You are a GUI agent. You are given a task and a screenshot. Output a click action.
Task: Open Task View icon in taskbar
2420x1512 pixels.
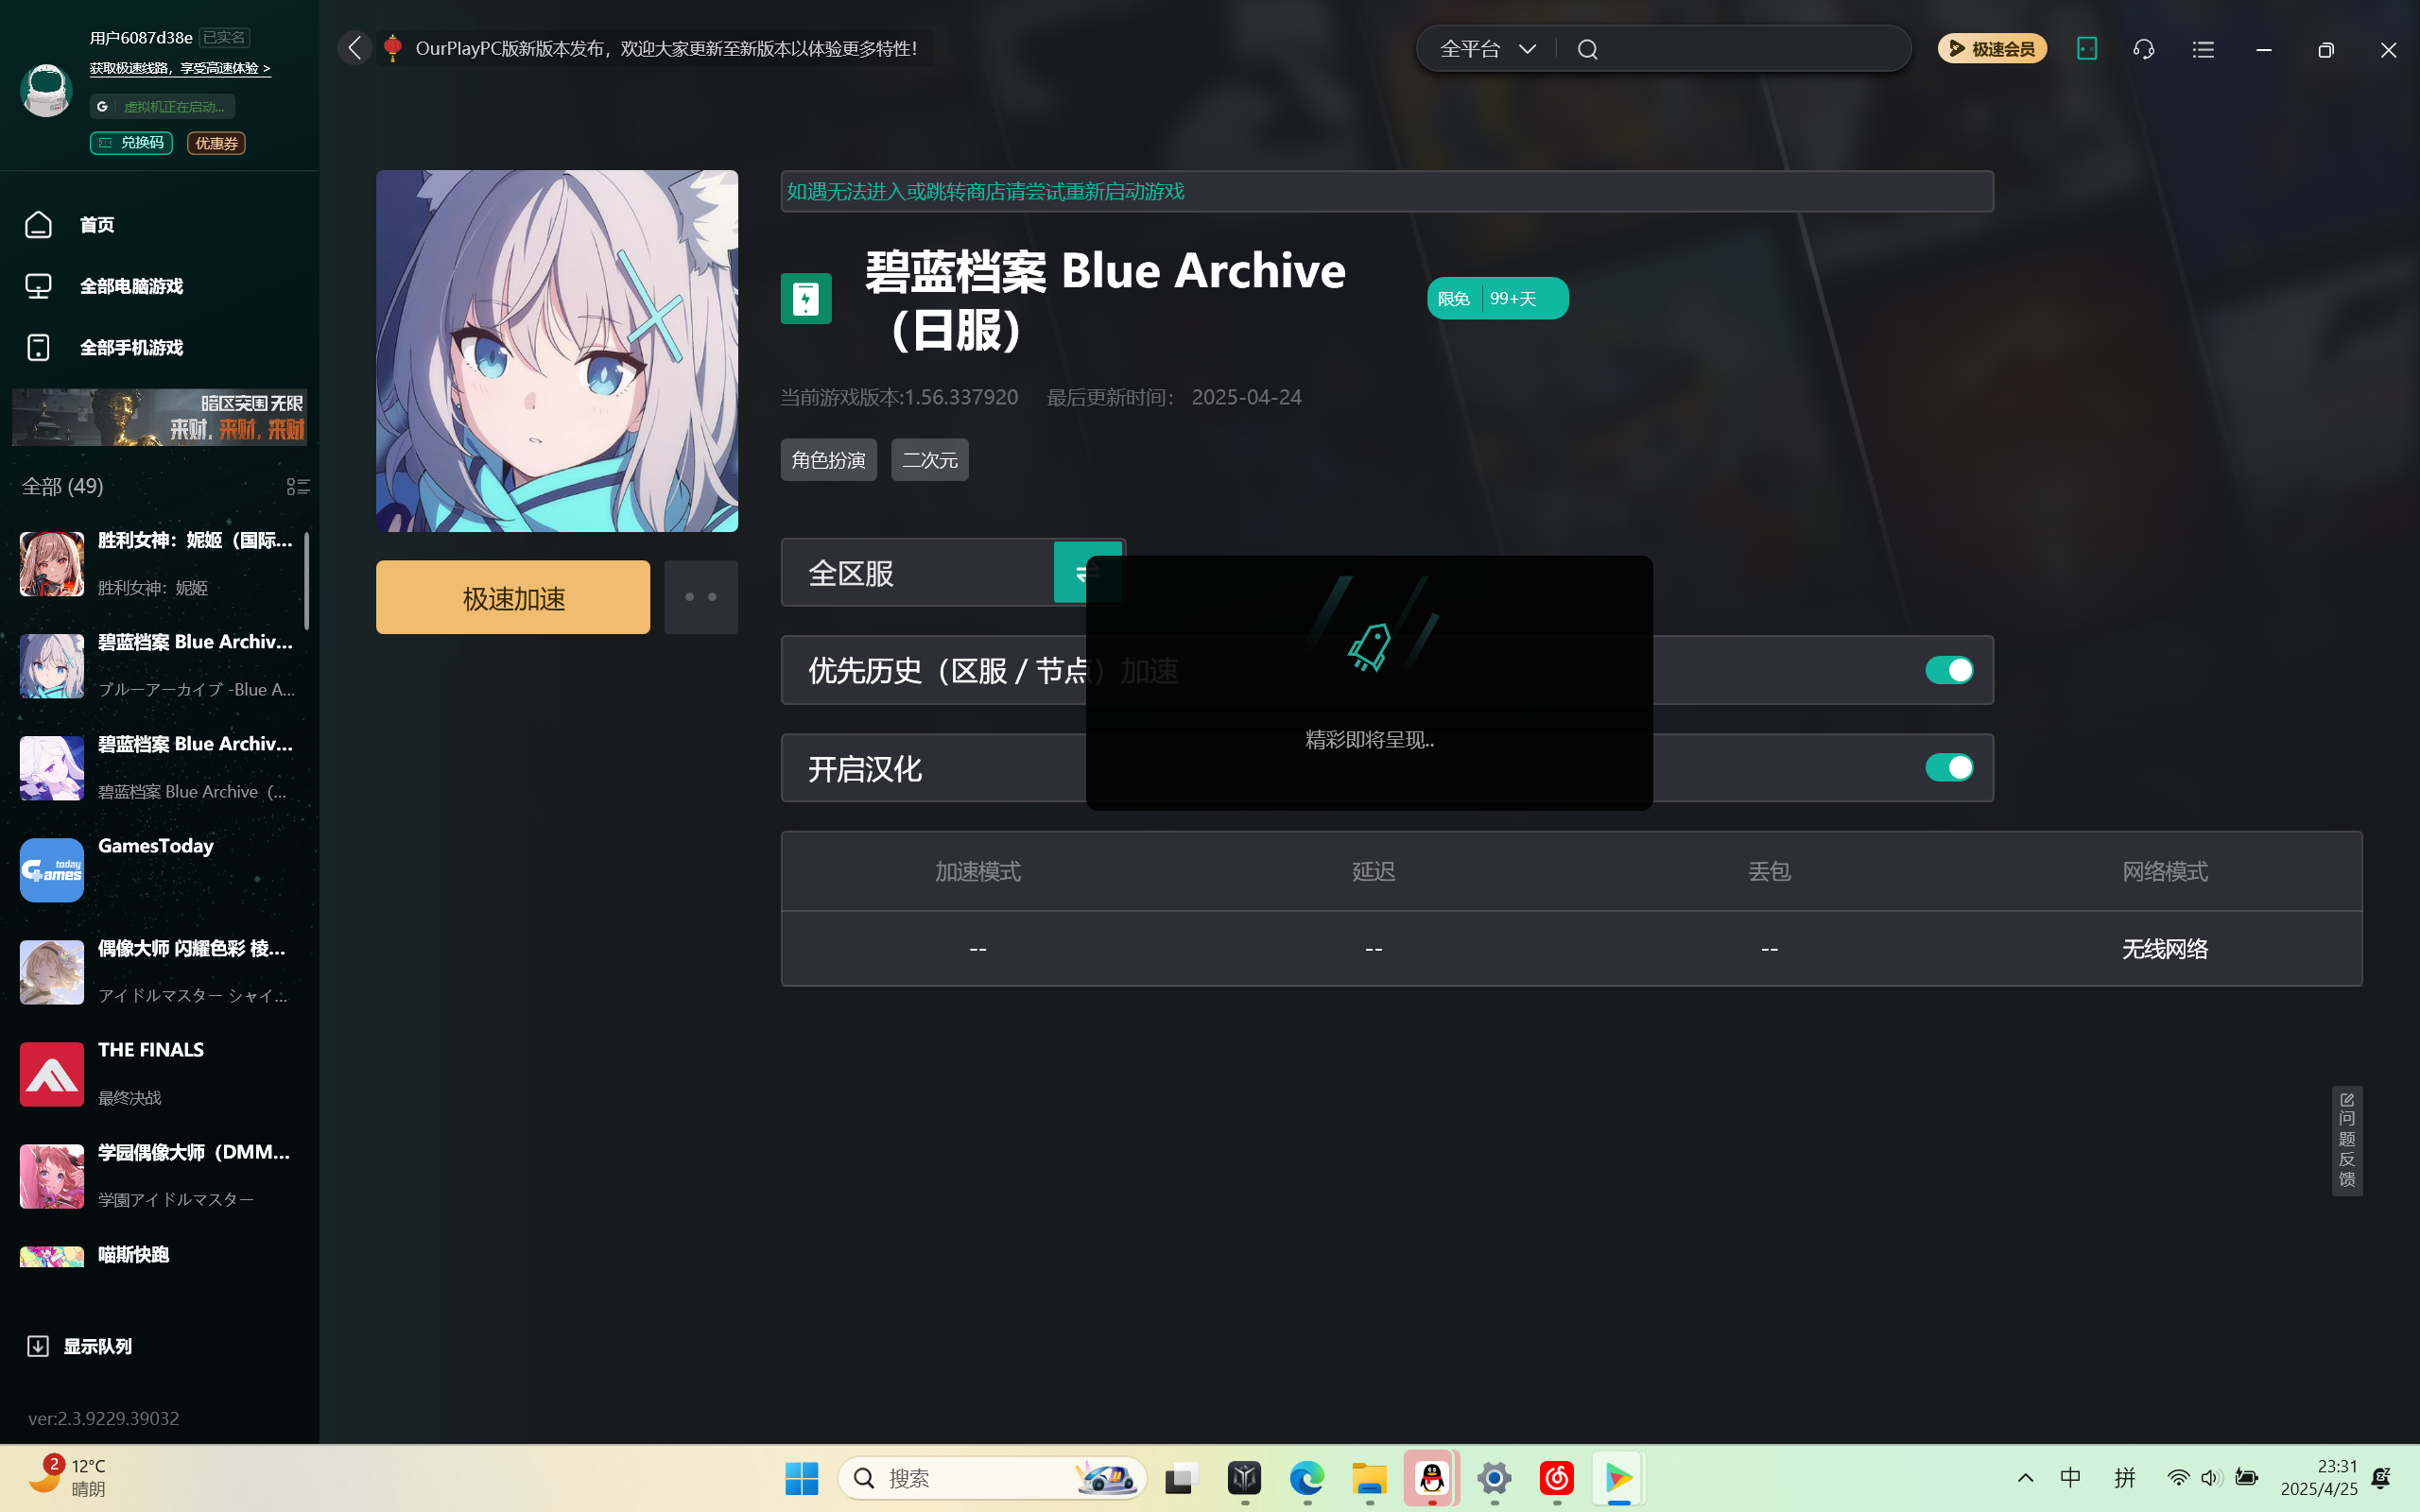tap(1182, 1478)
